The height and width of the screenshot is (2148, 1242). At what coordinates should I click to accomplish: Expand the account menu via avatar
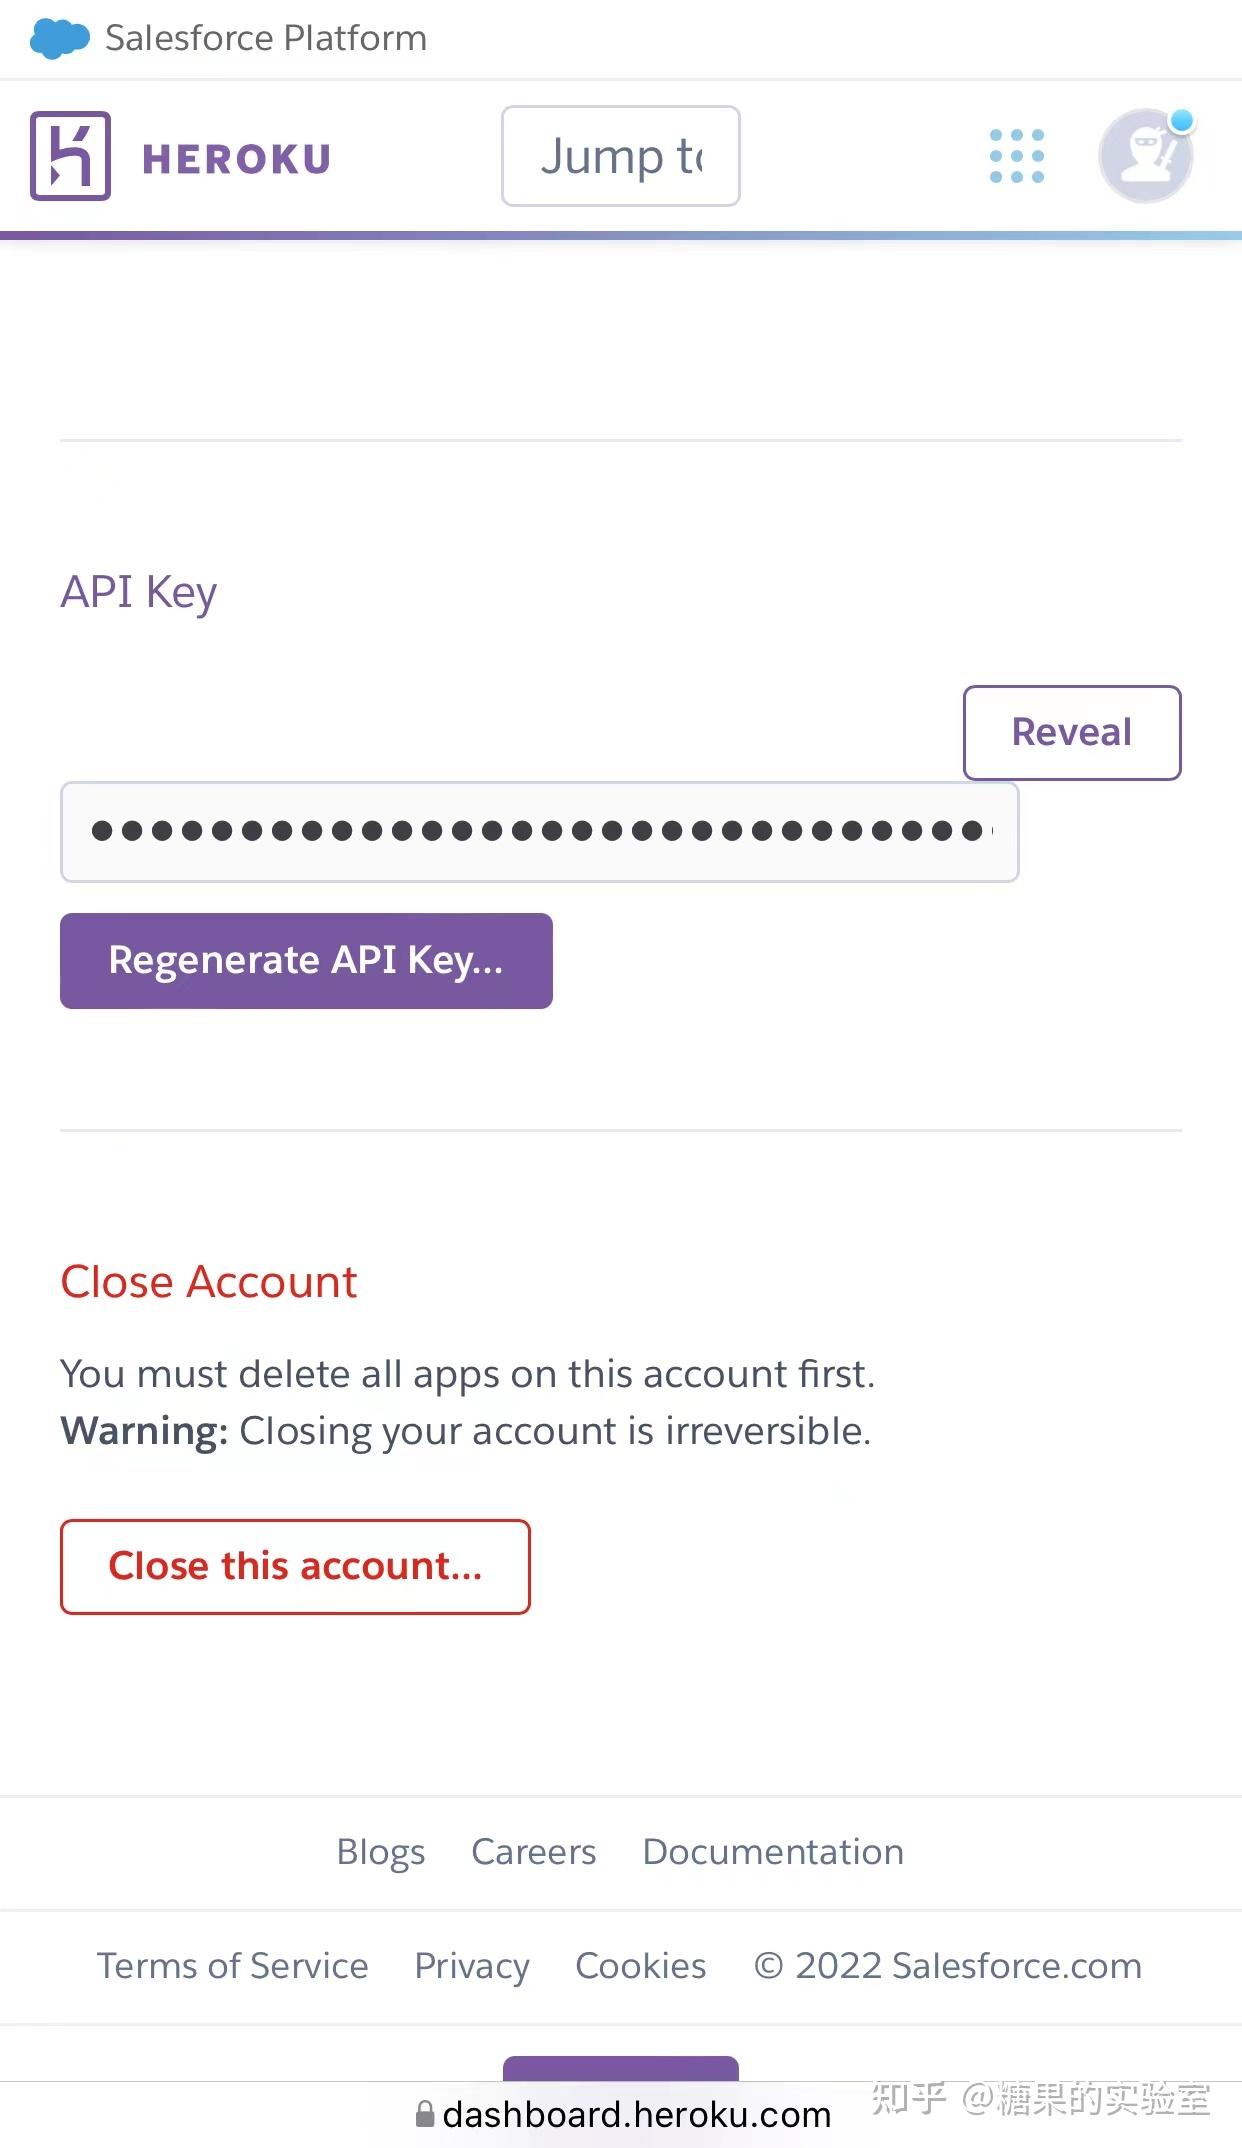[1145, 157]
